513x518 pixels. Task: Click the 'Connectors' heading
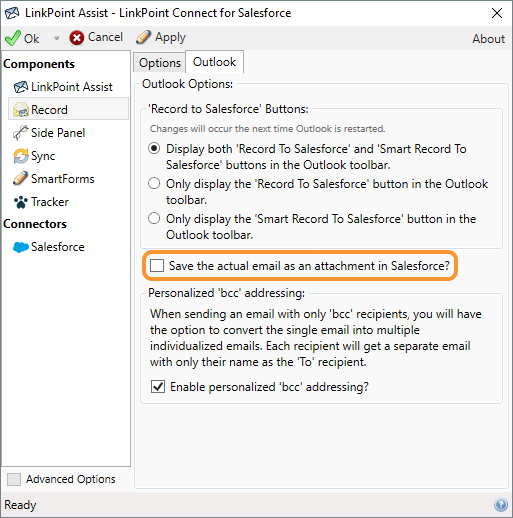35,224
